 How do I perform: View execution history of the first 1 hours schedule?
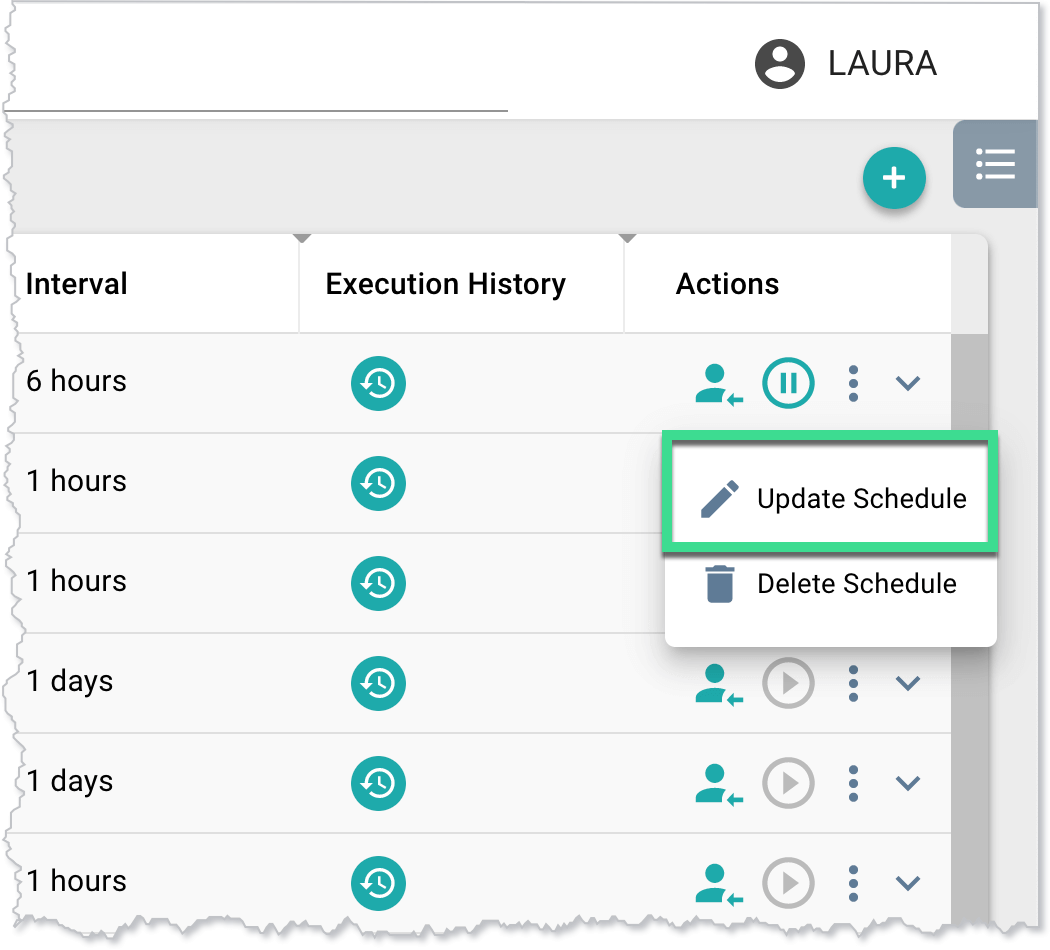[x=378, y=483]
